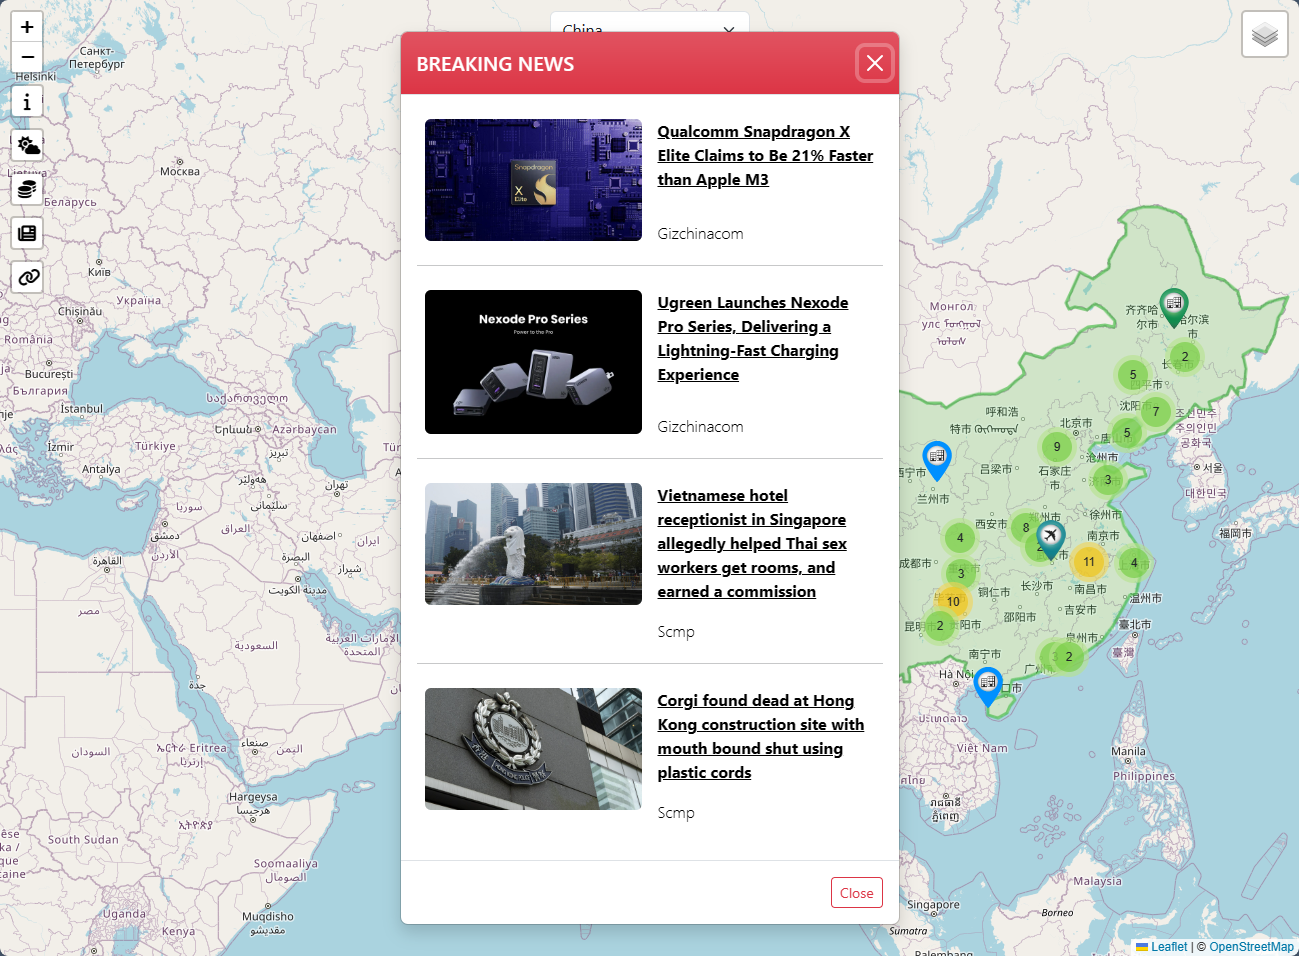Click the Singapore Merlion thumbnail
The height and width of the screenshot is (956, 1299).
[533, 544]
